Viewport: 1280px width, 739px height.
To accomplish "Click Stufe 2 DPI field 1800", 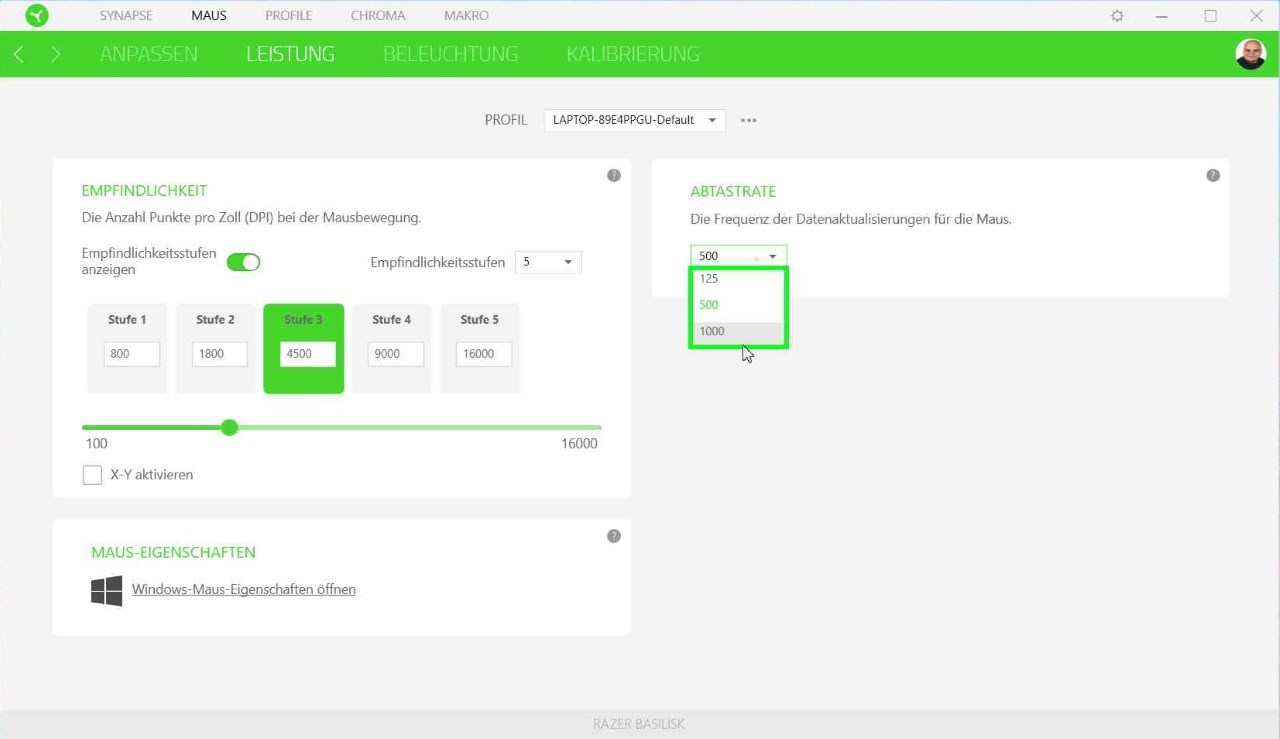I will [x=220, y=354].
